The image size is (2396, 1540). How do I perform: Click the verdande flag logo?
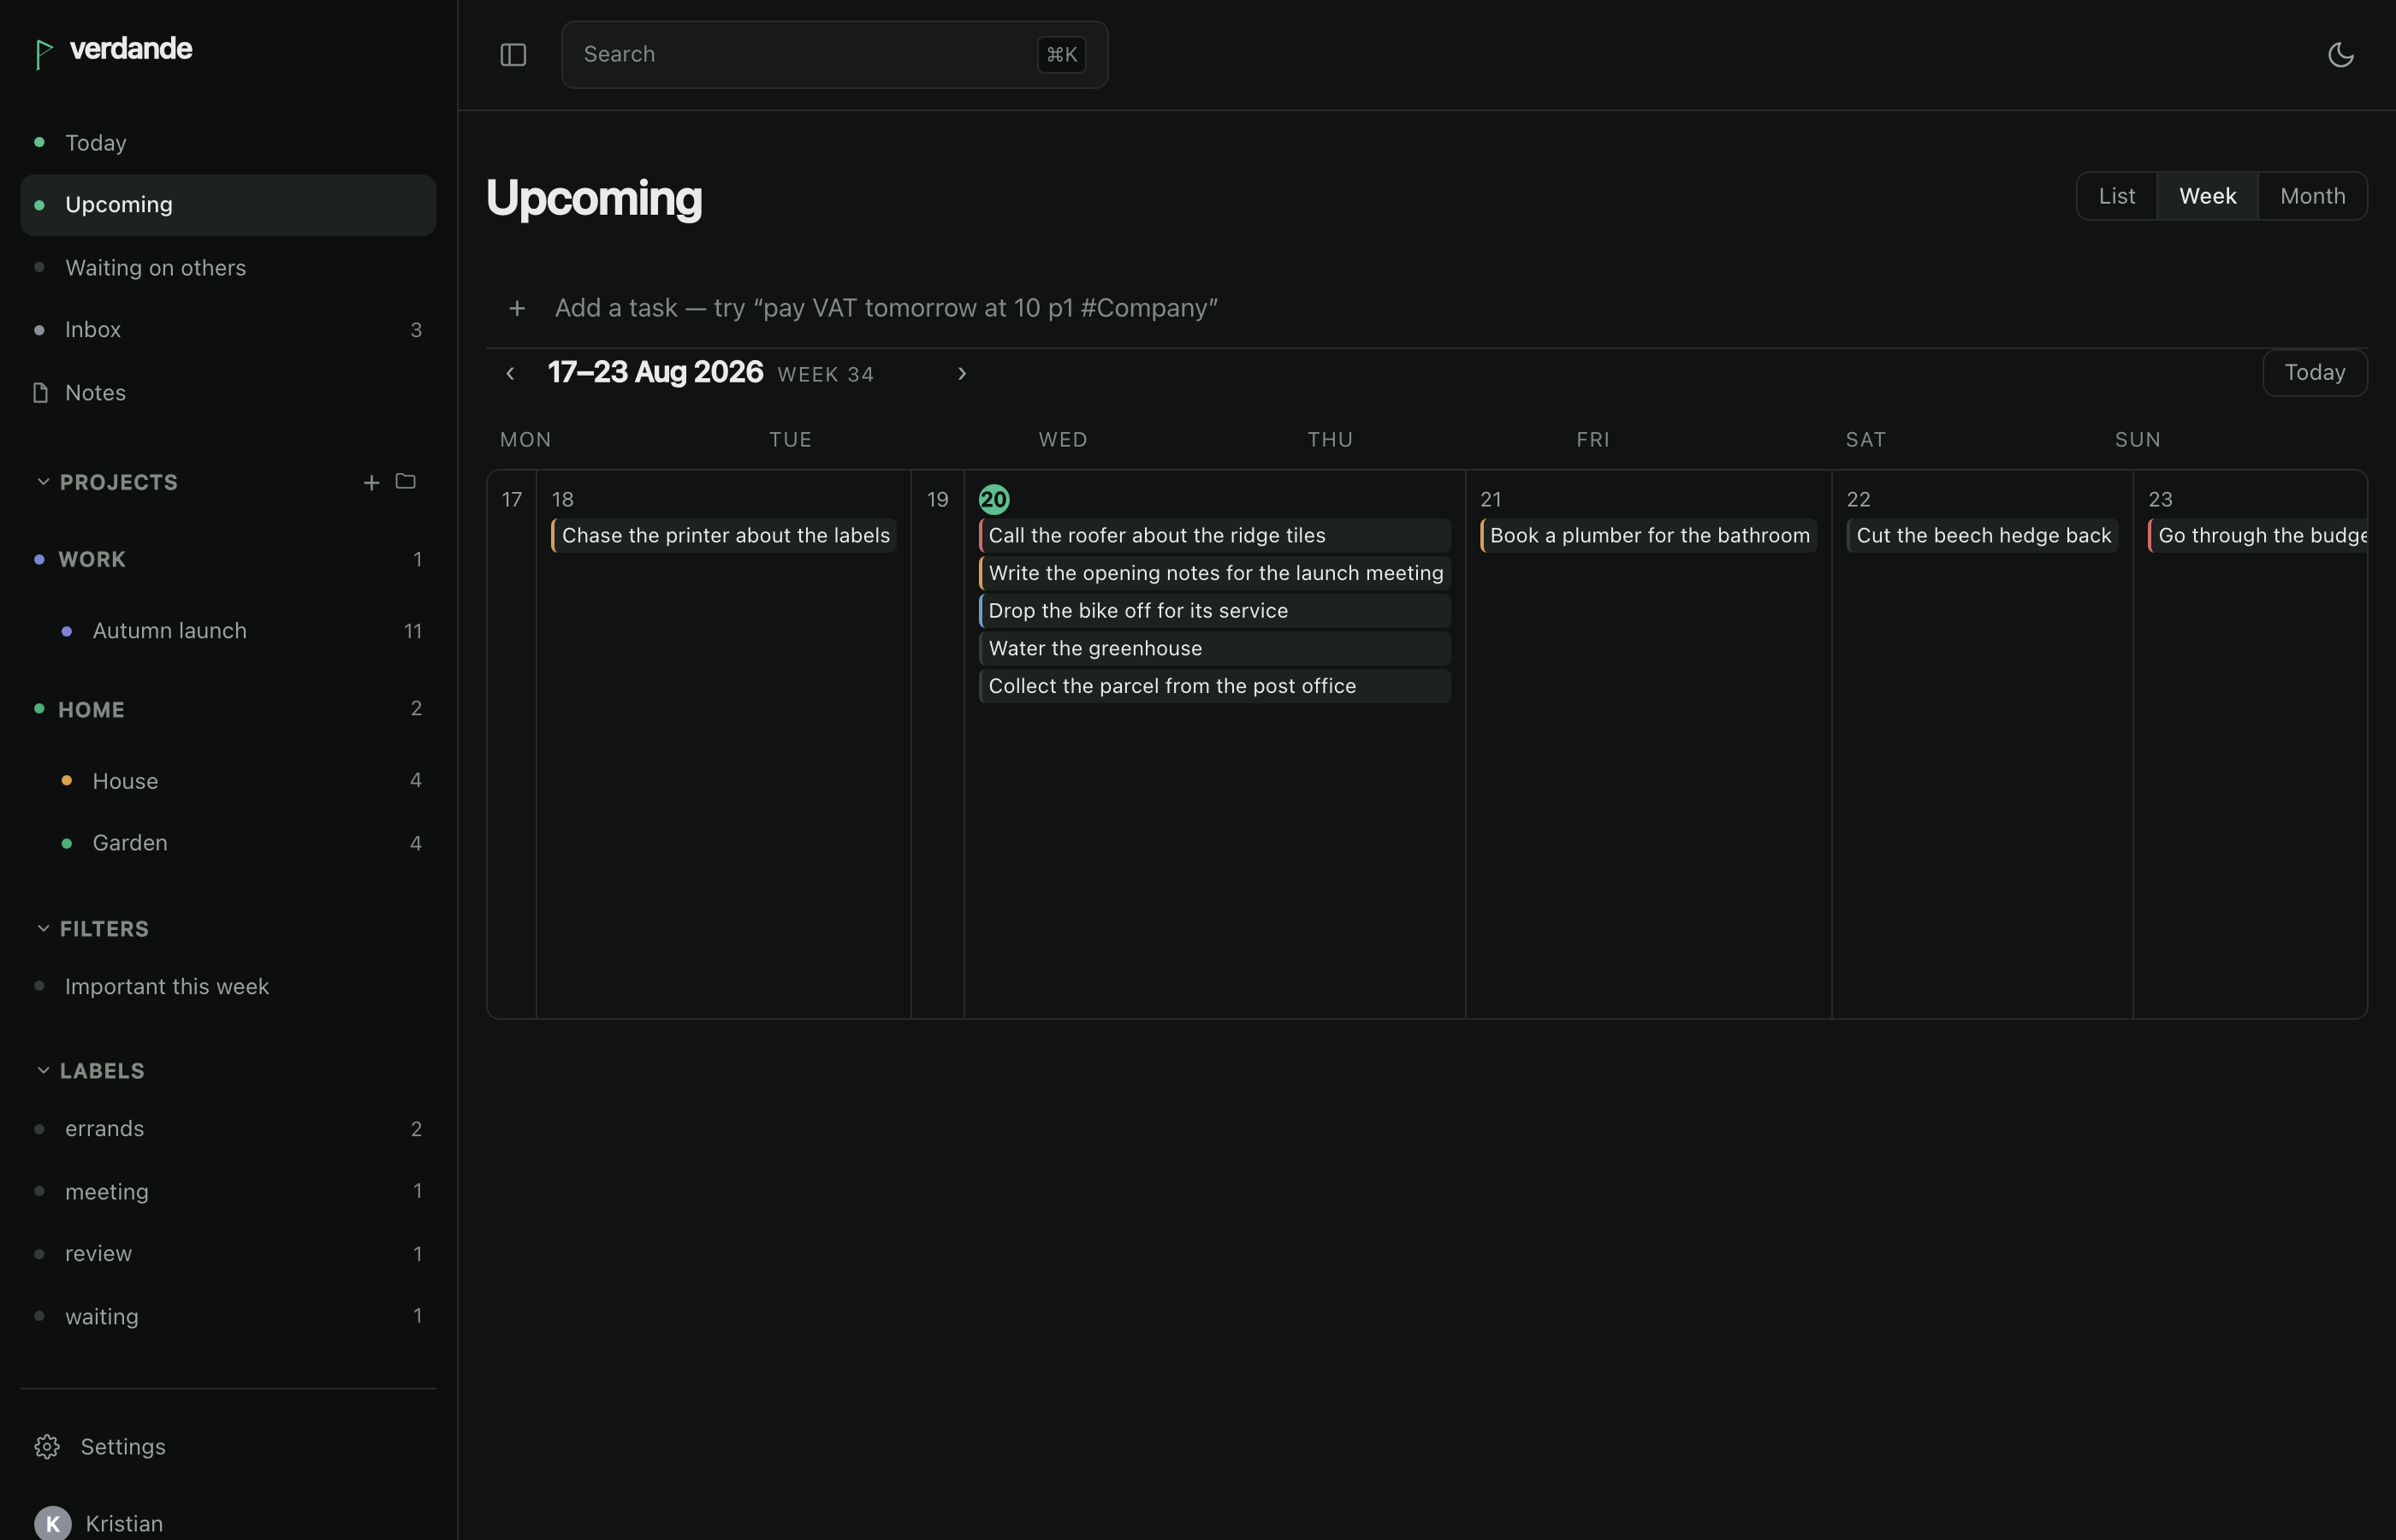(x=43, y=54)
